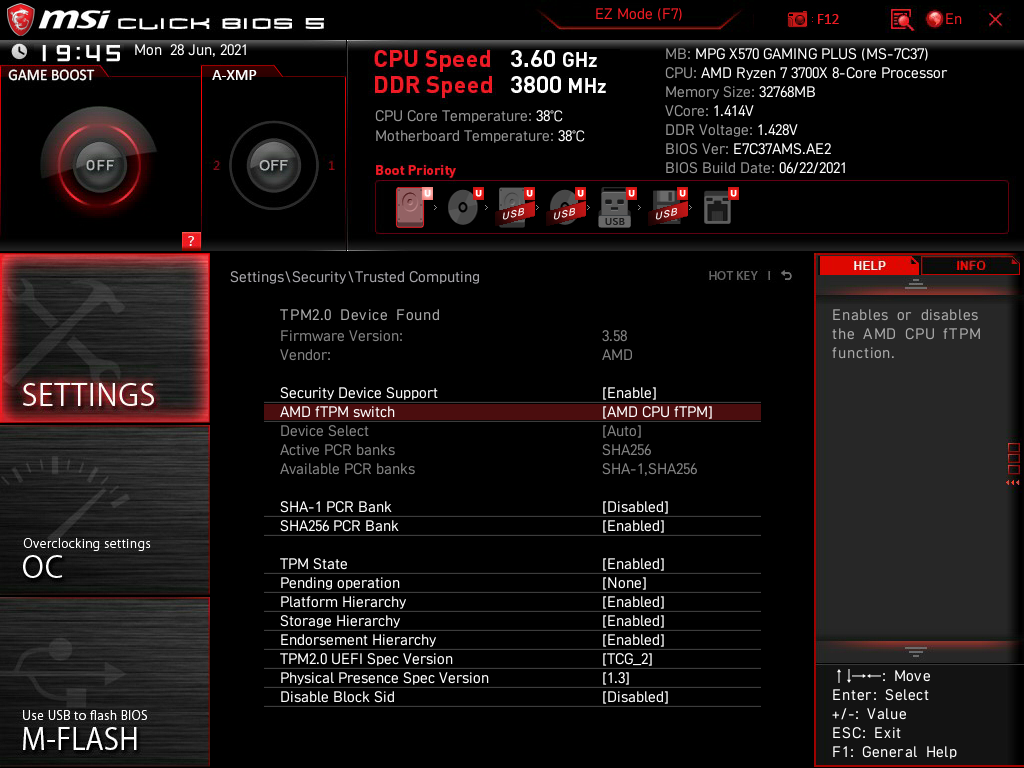The width and height of the screenshot is (1024, 768).
Task: Switch to the HELP tab
Action: pyautogui.click(x=869, y=265)
